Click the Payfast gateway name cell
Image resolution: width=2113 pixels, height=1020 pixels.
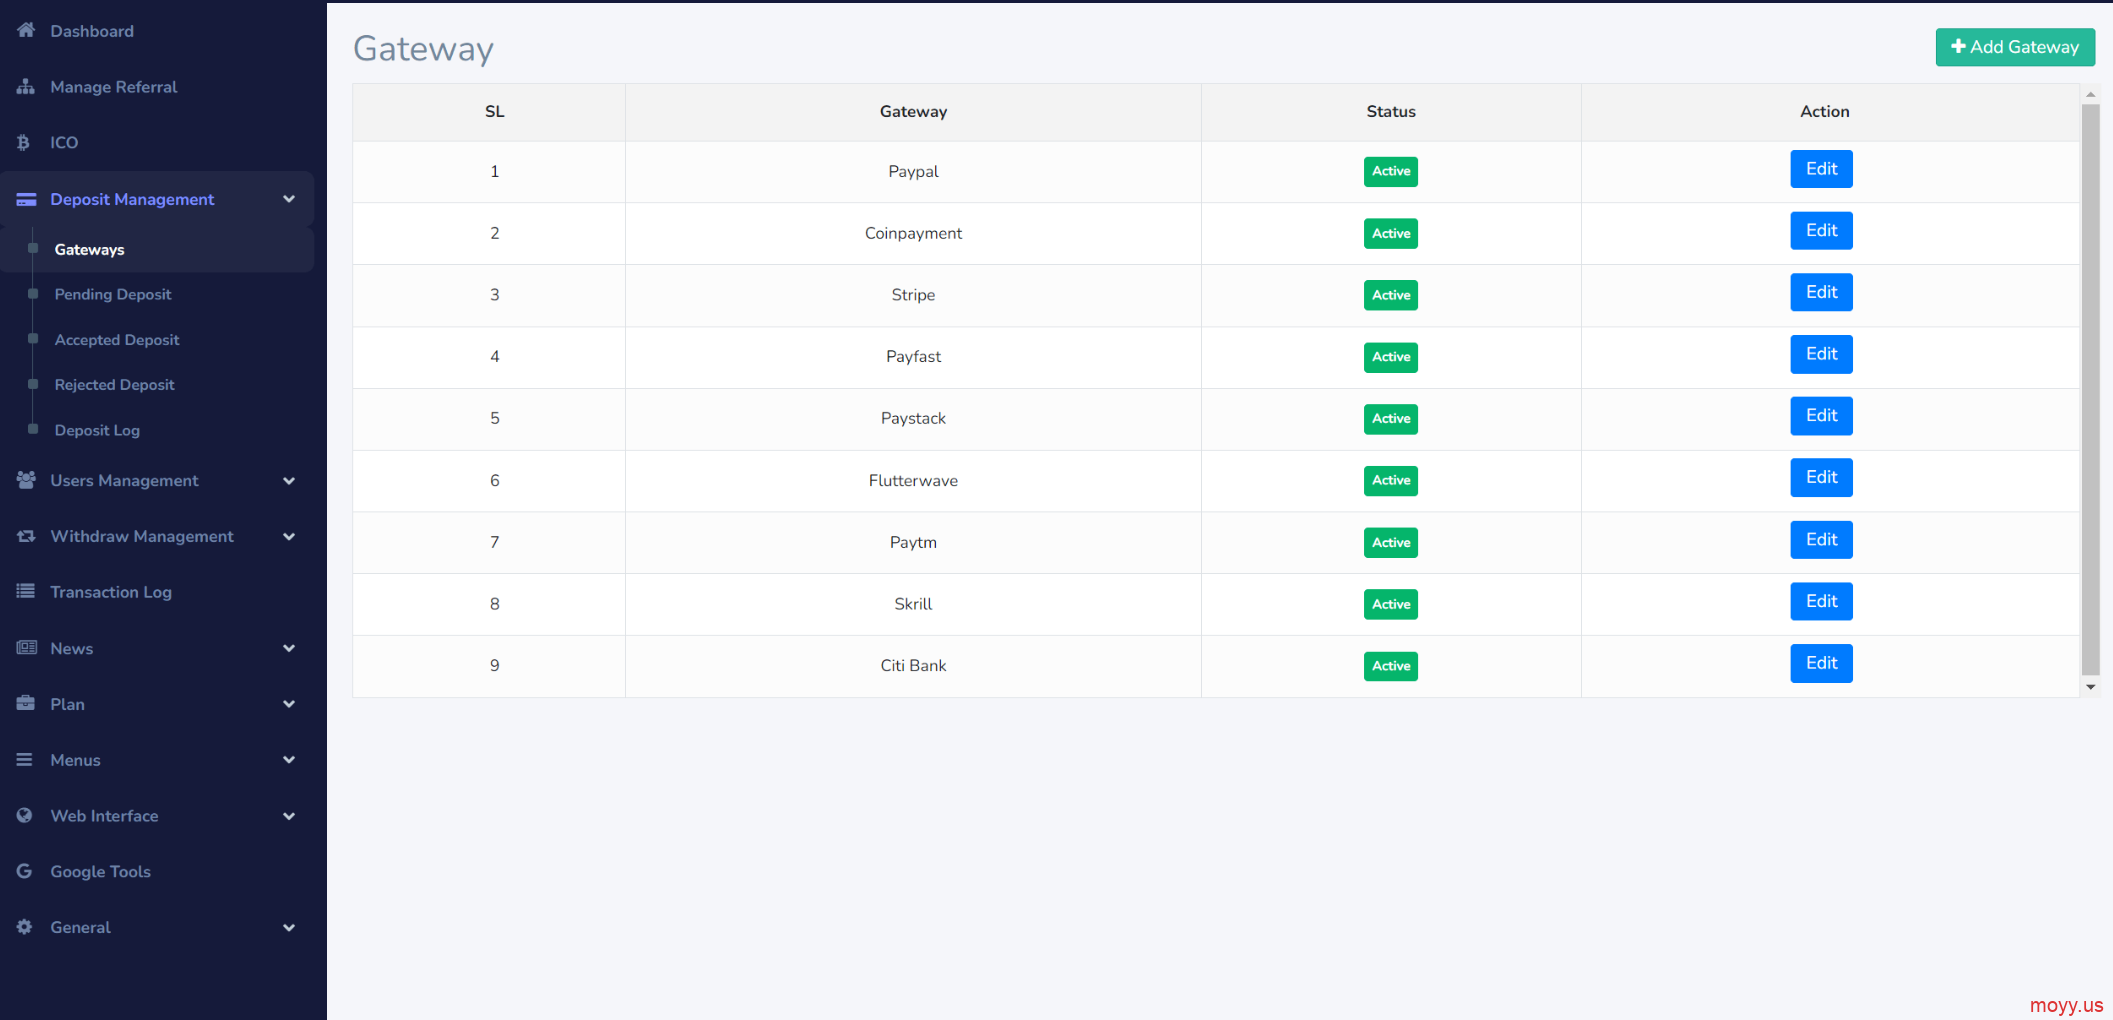[x=913, y=357]
